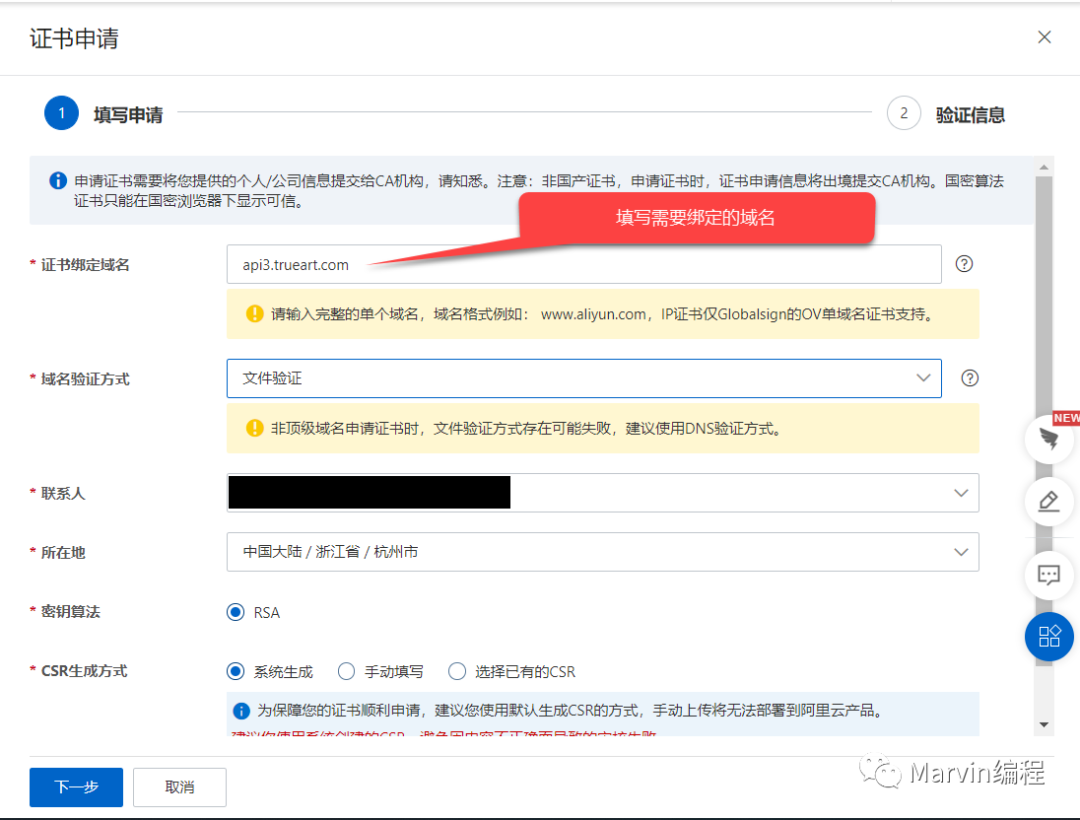Expand the 所在地 dropdown
1080x820 pixels.
coord(603,551)
